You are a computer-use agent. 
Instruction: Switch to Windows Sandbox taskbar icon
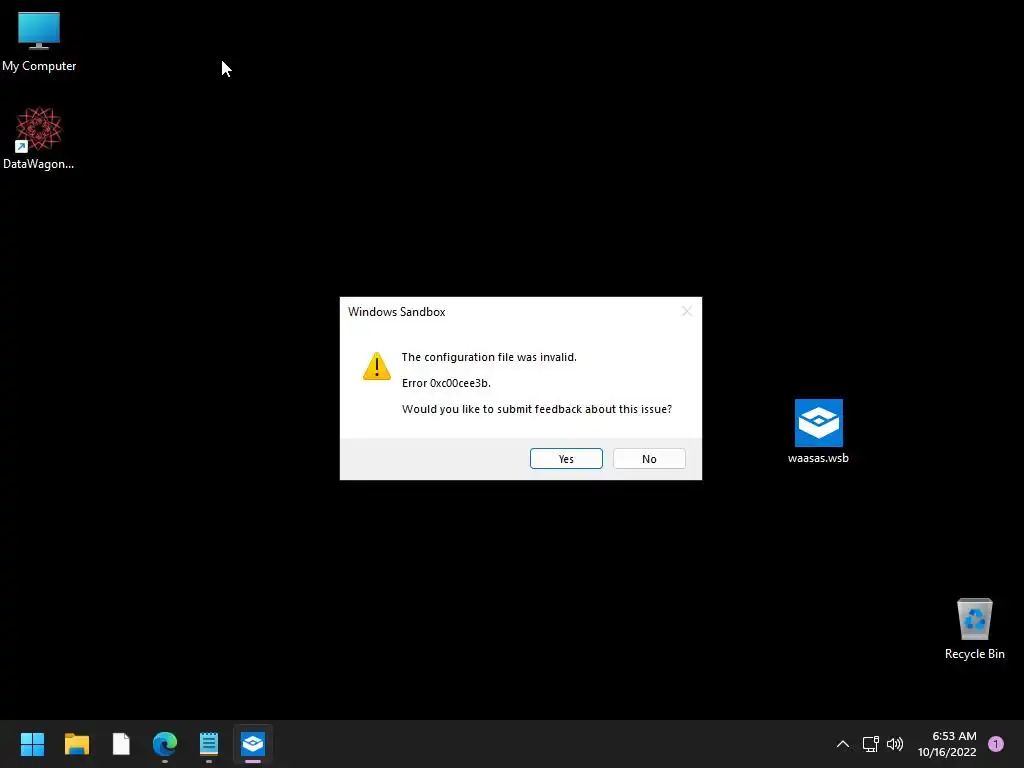click(x=253, y=744)
